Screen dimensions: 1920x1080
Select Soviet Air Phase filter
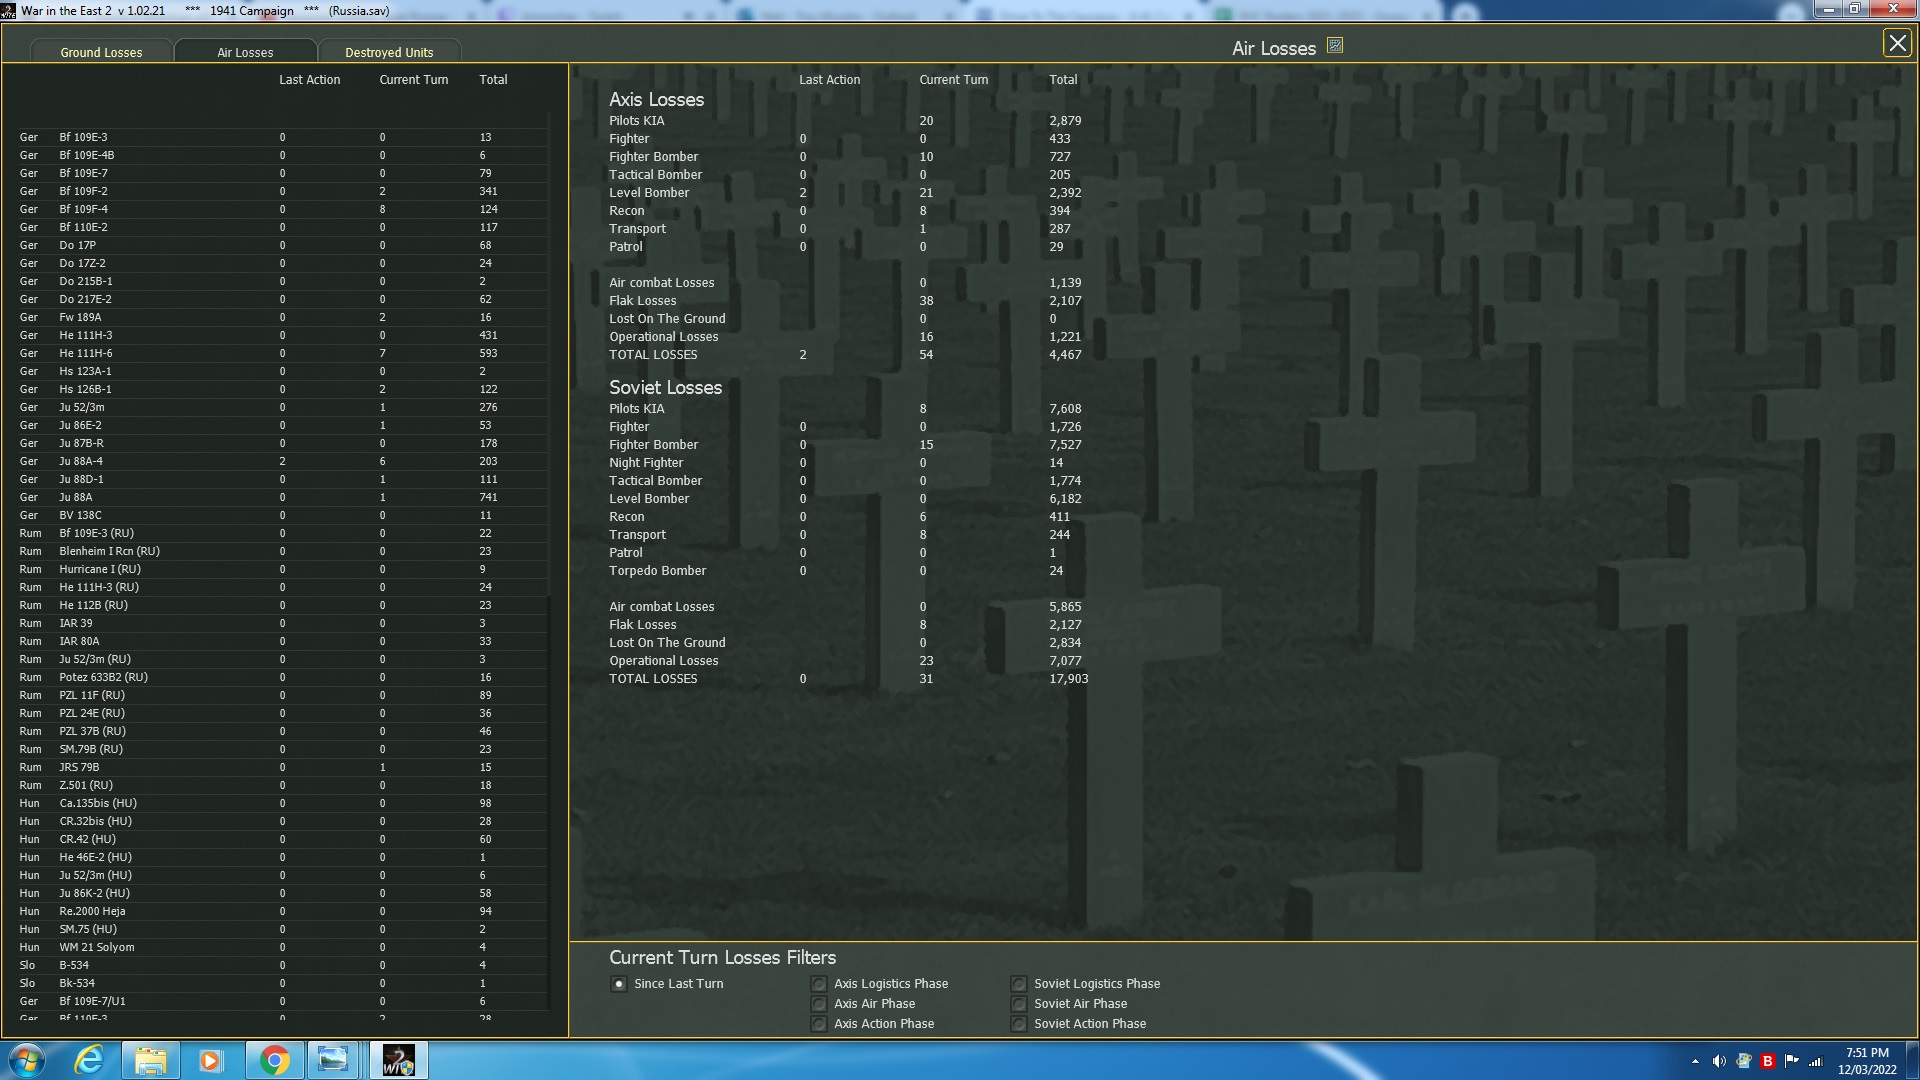[x=1019, y=1004]
